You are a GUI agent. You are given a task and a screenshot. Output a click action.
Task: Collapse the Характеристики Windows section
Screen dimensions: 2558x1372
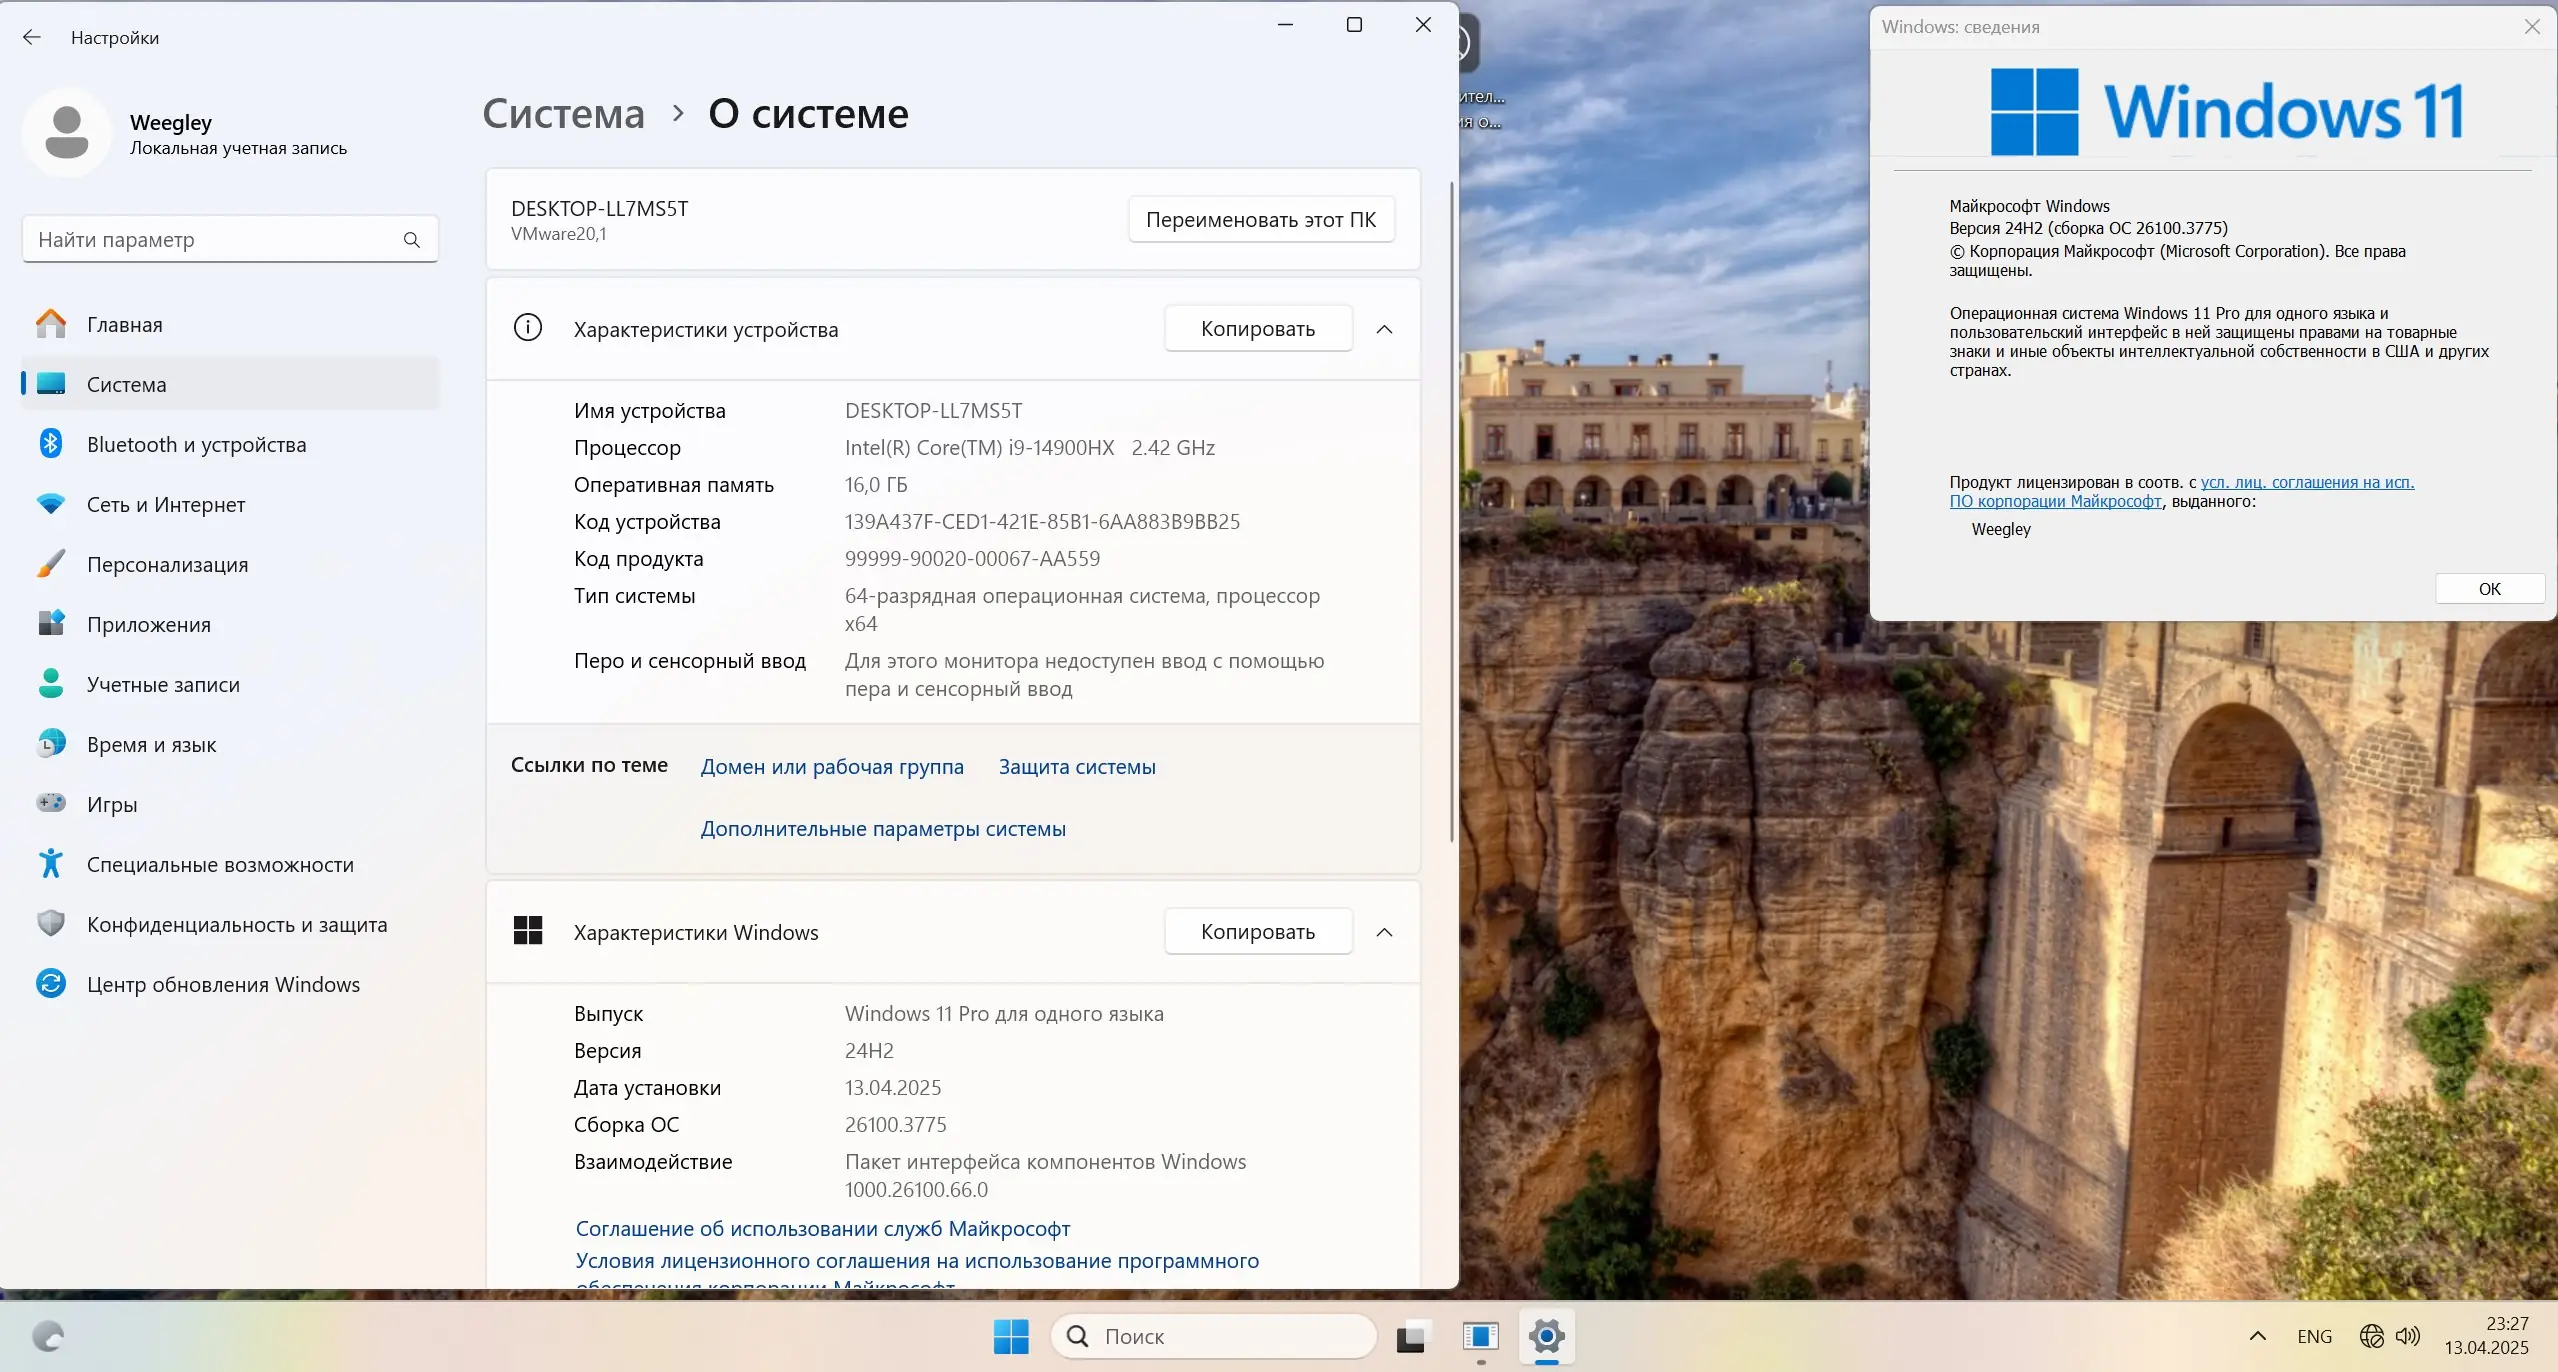coord(1385,931)
